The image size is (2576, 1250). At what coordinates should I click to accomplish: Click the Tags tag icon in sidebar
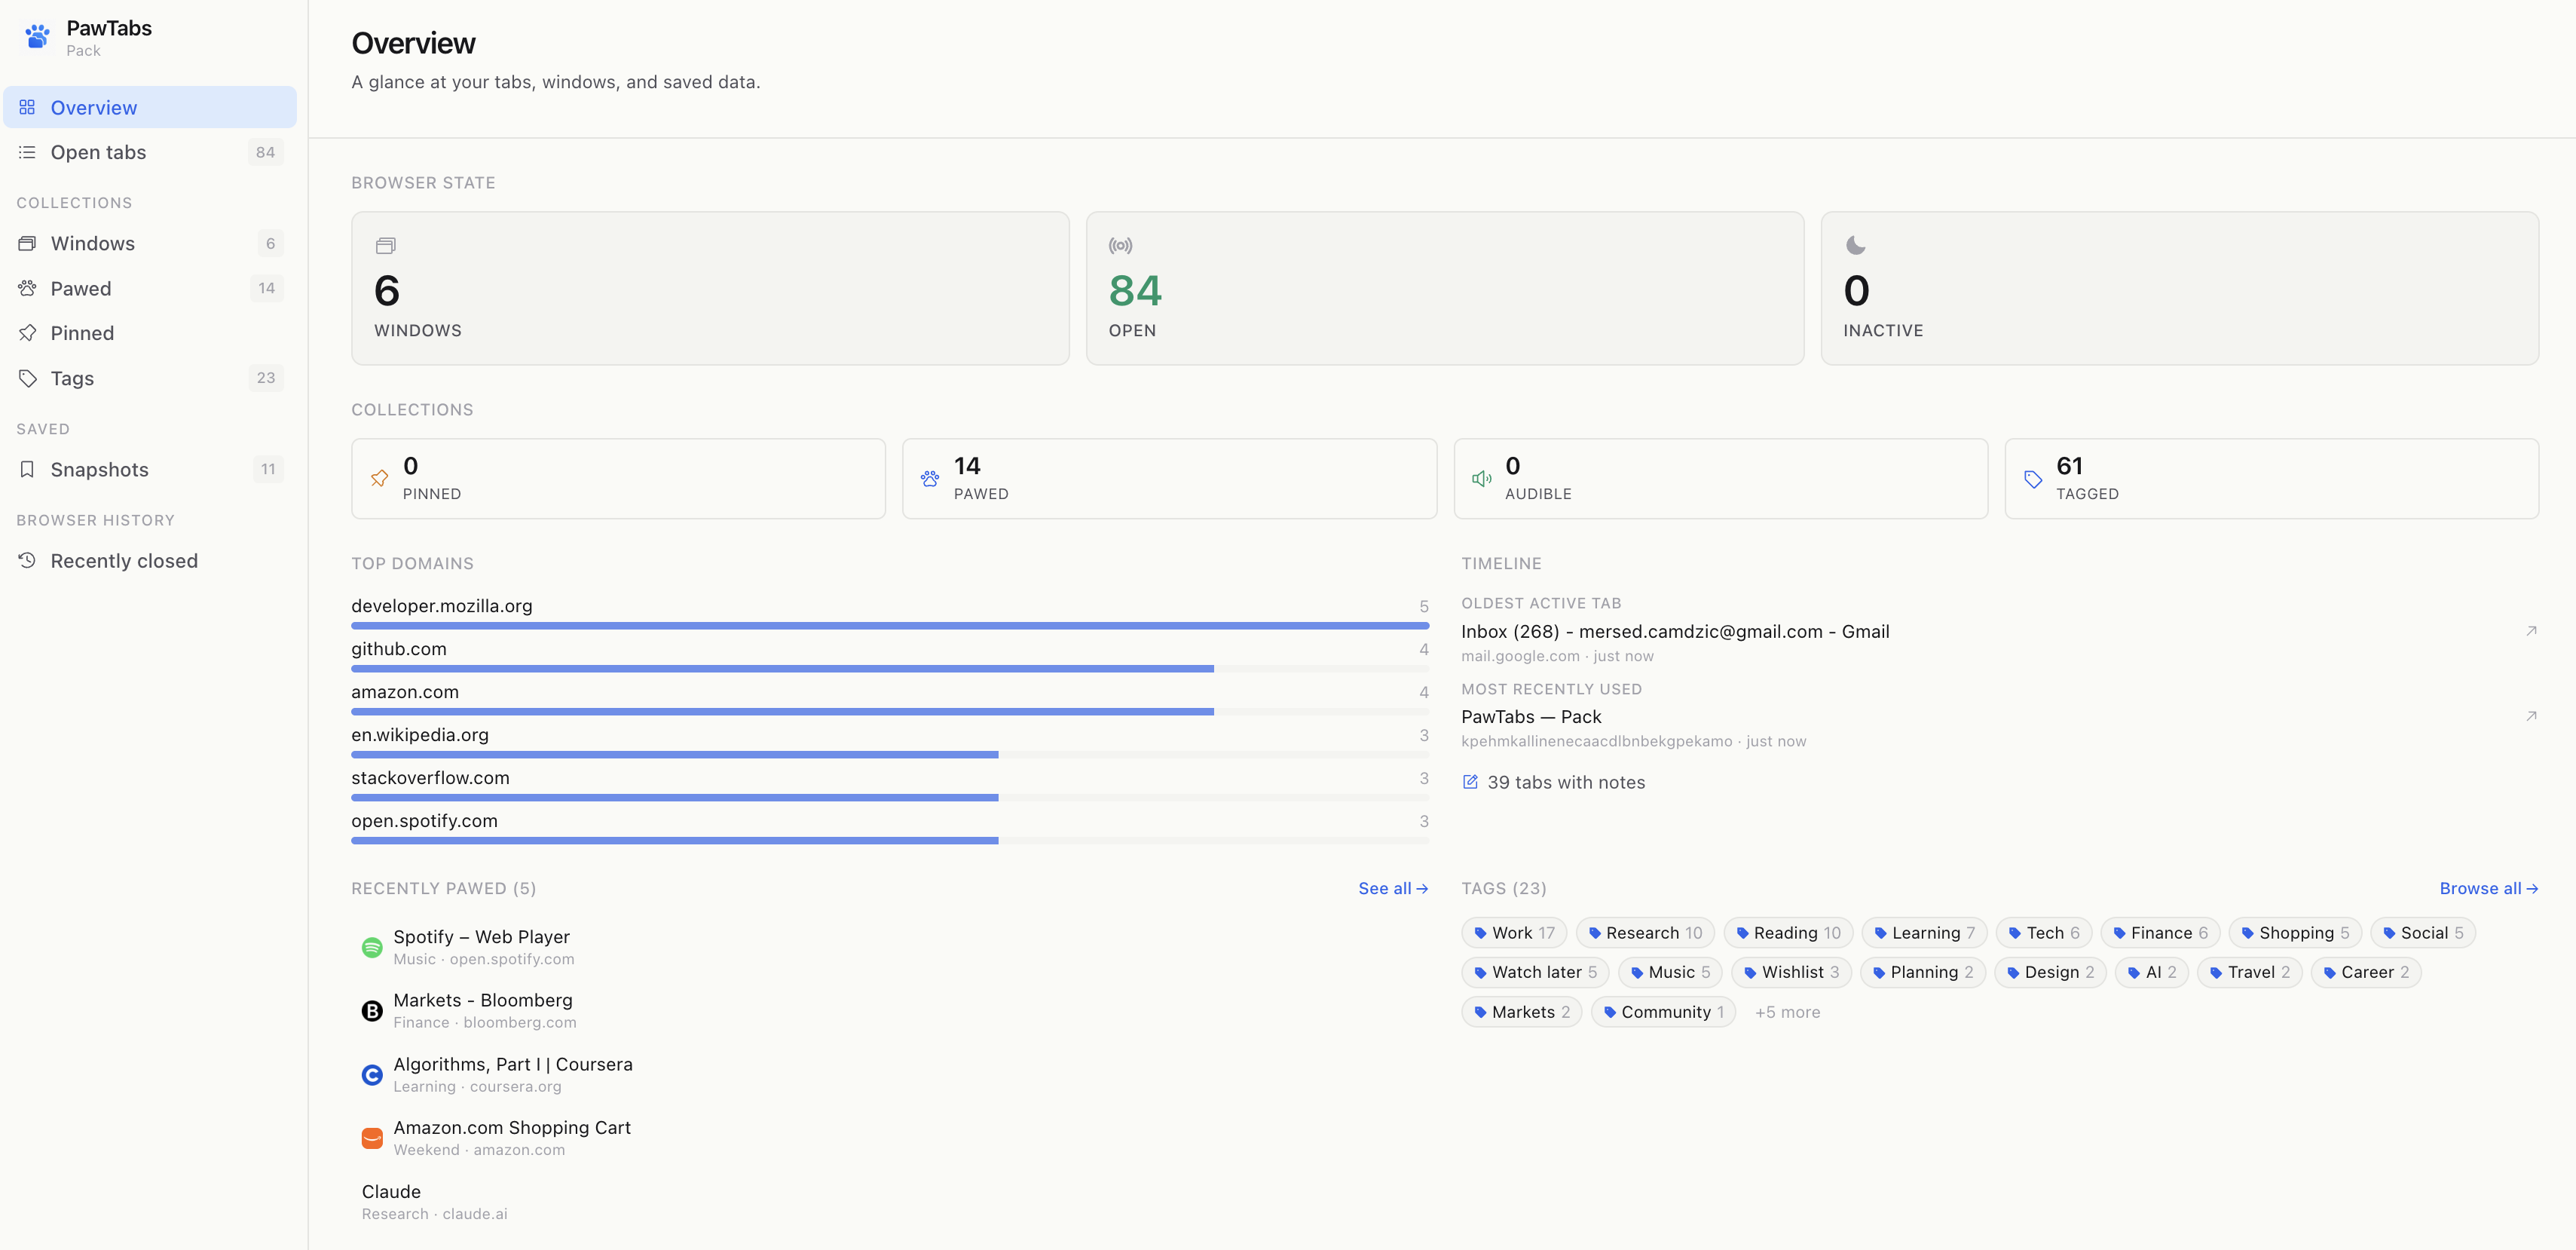27,378
